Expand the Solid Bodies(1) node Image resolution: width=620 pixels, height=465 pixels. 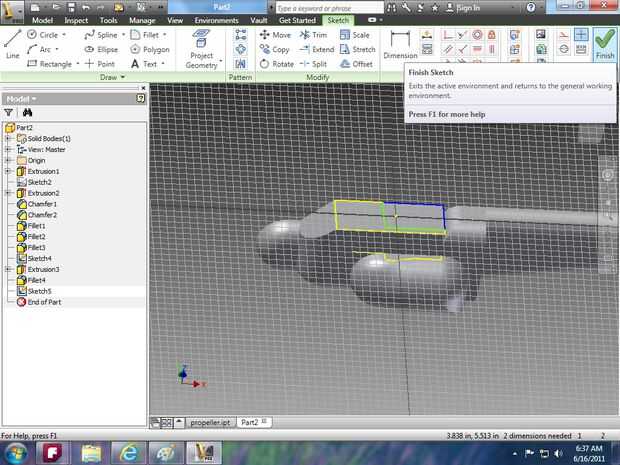[8, 138]
